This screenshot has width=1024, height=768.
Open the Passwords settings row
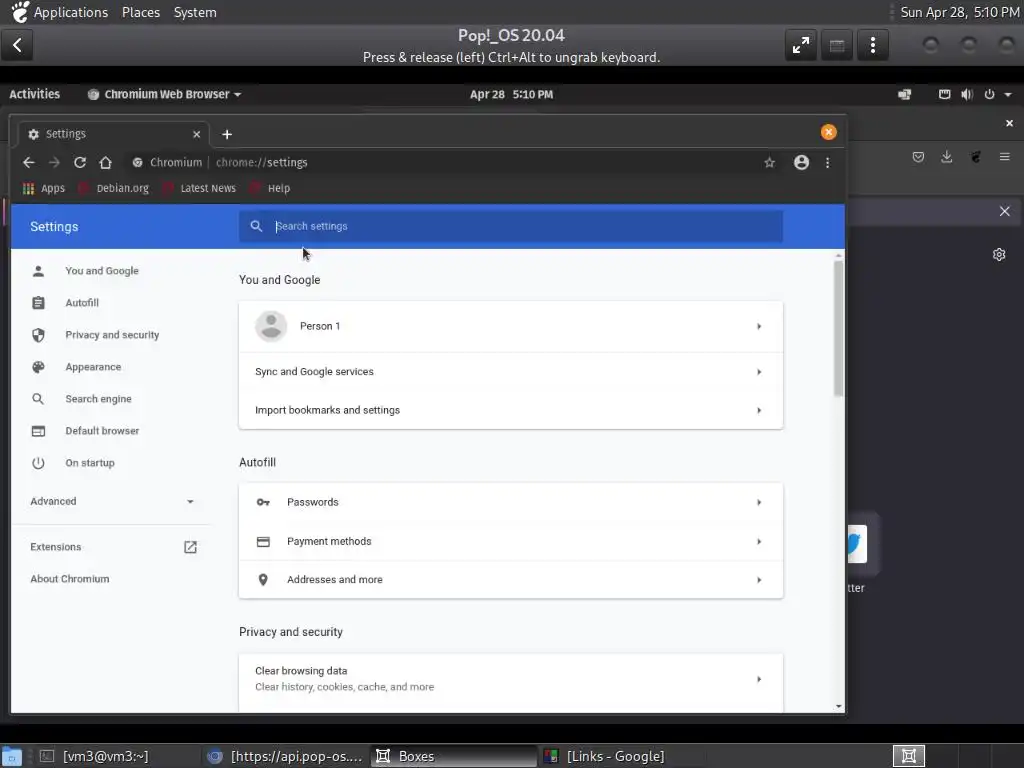(x=511, y=502)
